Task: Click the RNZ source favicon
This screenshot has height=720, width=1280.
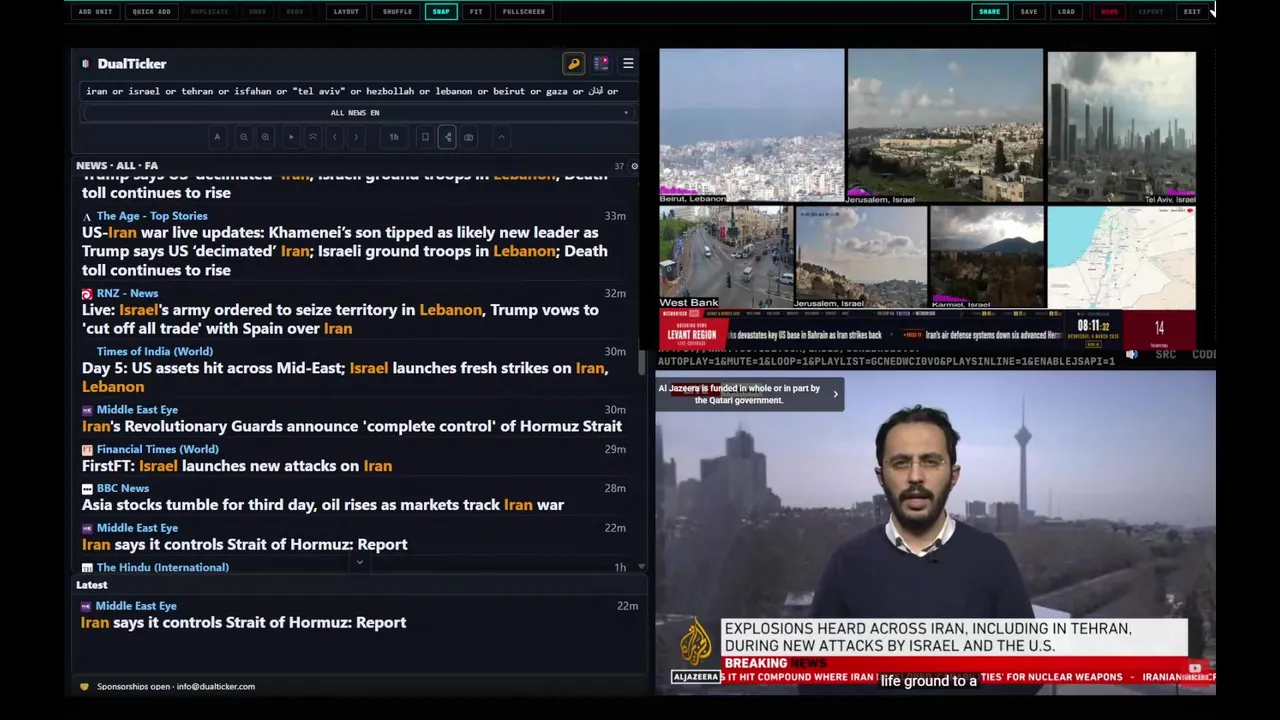Action: tap(87, 294)
